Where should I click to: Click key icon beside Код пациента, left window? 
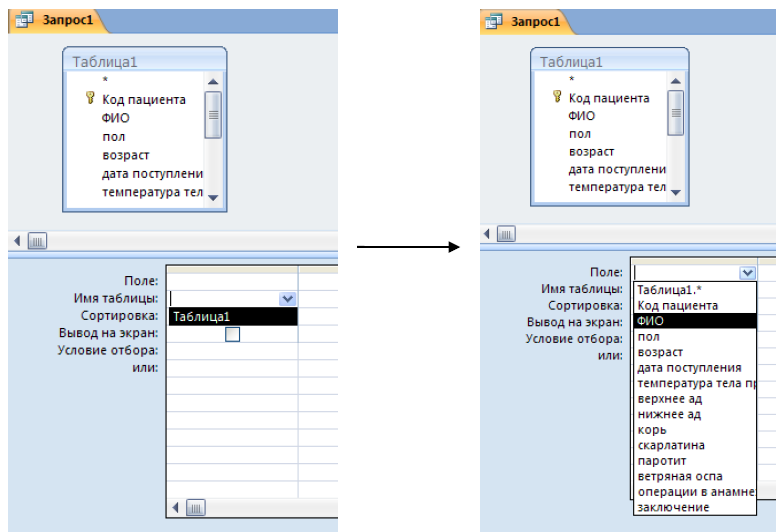point(90,98)
